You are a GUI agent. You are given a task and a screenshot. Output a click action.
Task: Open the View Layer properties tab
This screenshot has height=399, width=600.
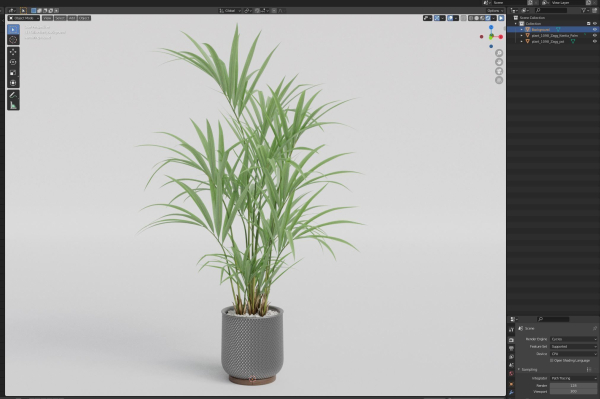point(512,357)
